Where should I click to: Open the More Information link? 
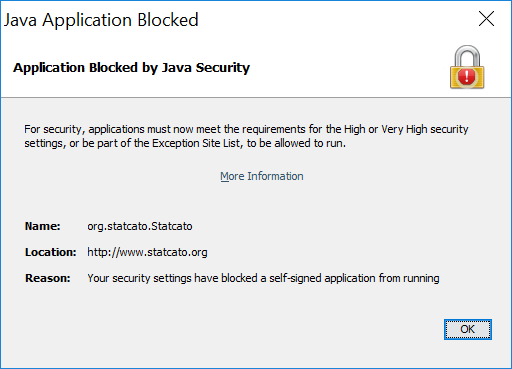coord(262,176)
